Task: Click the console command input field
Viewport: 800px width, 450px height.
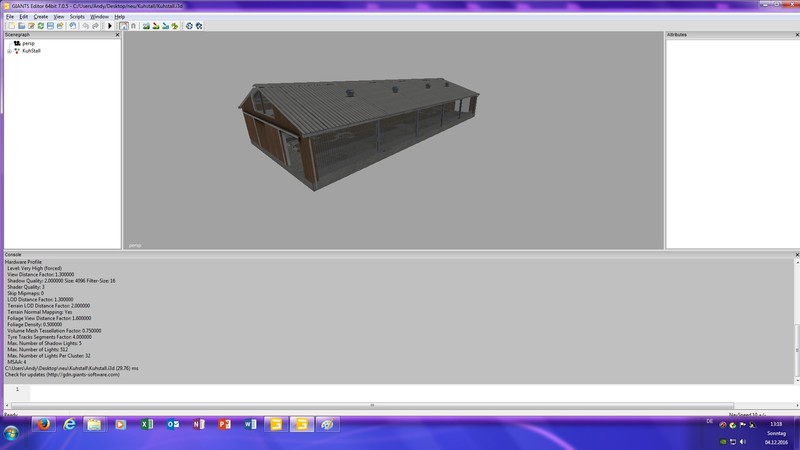Action: (400, 391)
